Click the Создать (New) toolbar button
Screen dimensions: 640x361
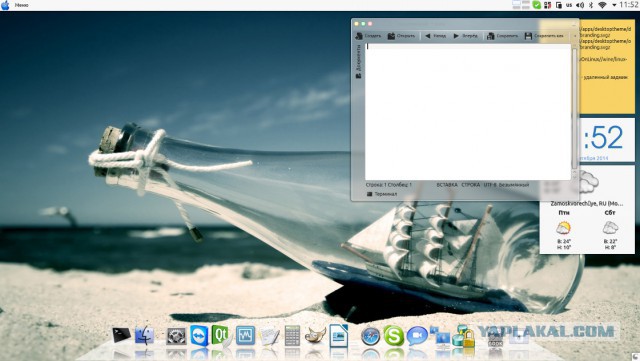tap(368, 36)
